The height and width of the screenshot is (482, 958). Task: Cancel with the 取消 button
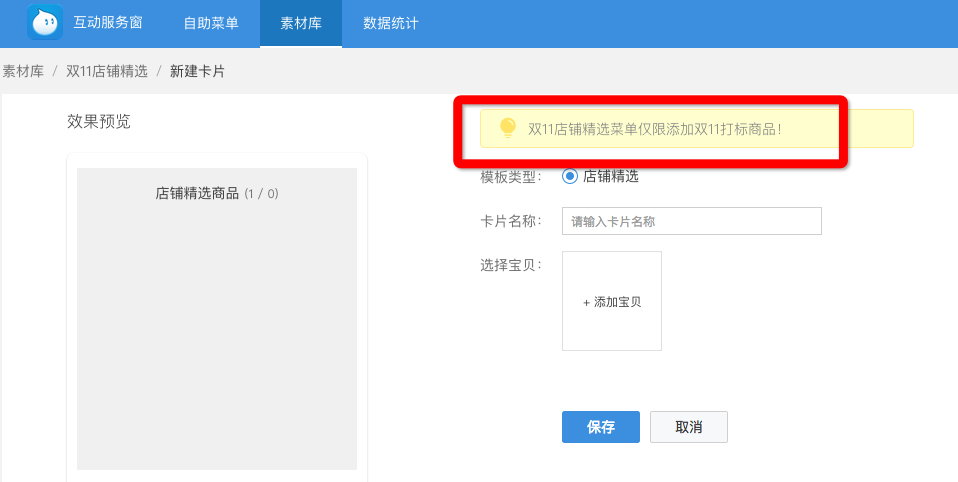[x=689, y=427]
